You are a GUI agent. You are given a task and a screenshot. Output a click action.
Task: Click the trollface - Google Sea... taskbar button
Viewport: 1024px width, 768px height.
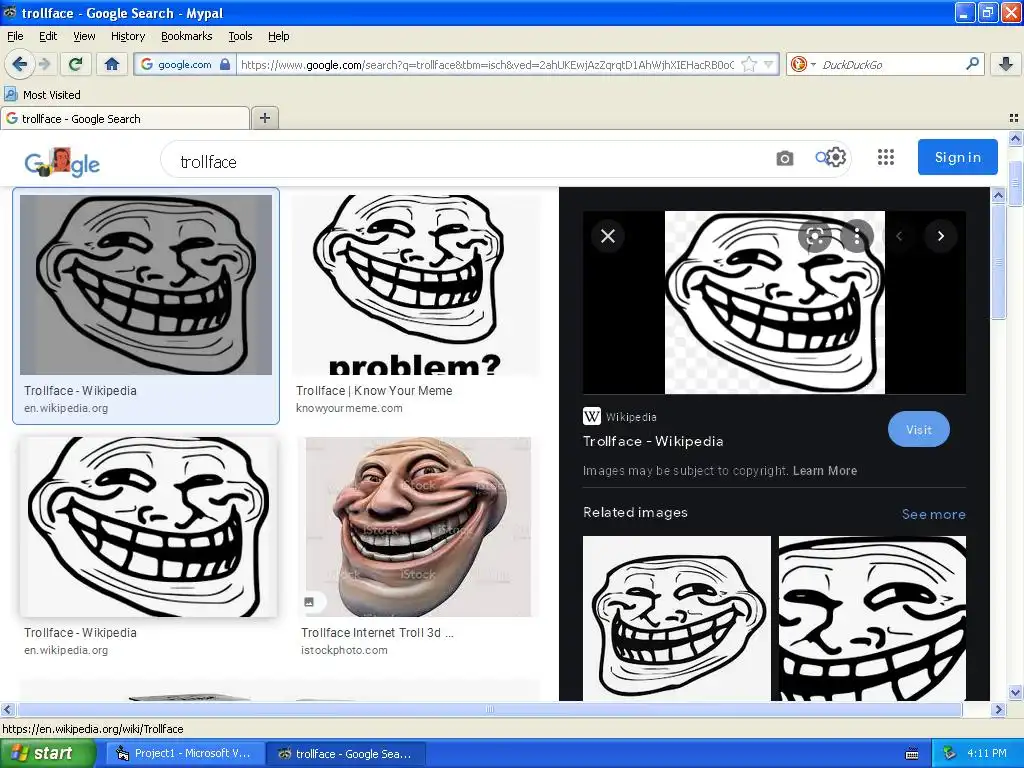(346, 754)
